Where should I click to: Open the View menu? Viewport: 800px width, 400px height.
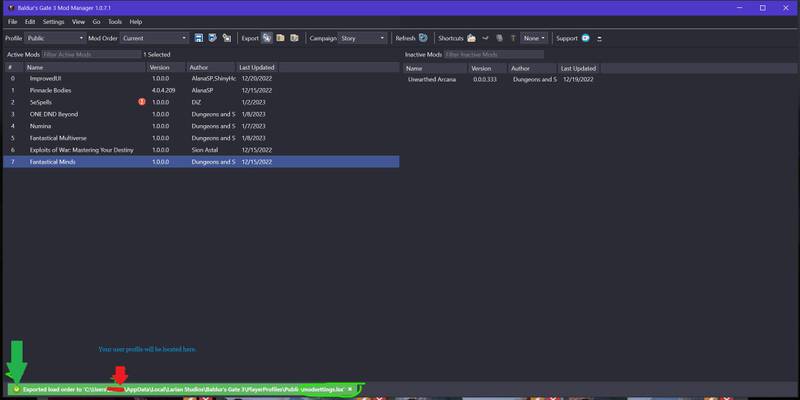[x=79, y=22]
